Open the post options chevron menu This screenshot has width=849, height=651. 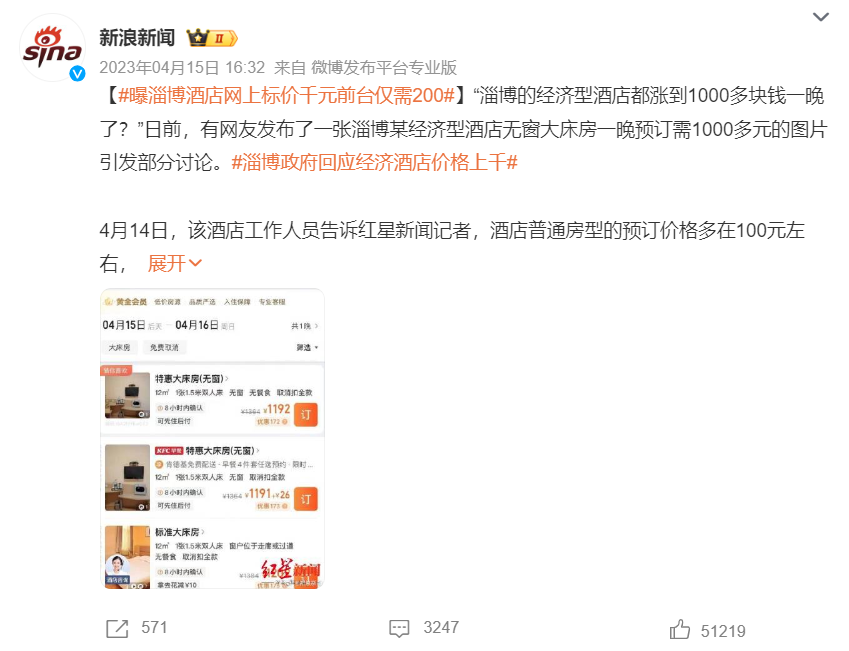pyautogui.click(x=821, y=17)
